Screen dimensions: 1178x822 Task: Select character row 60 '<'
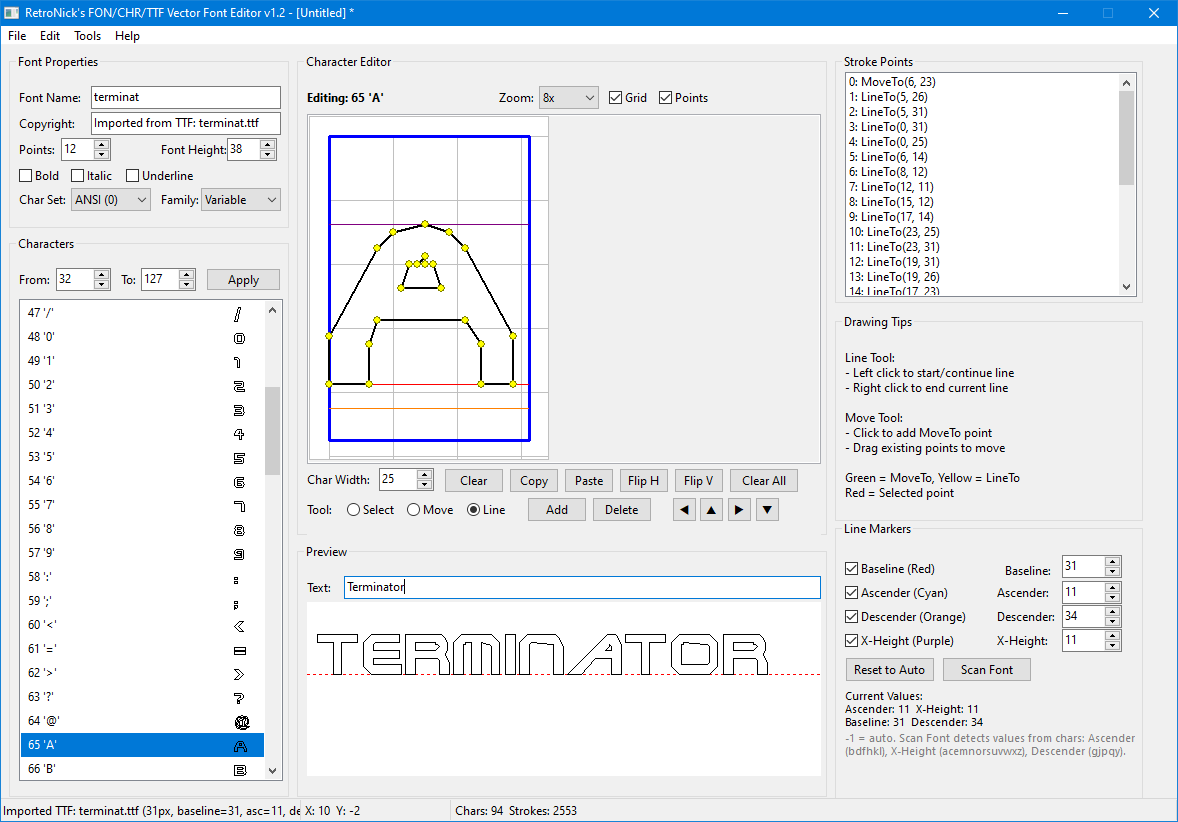[142, 625]
